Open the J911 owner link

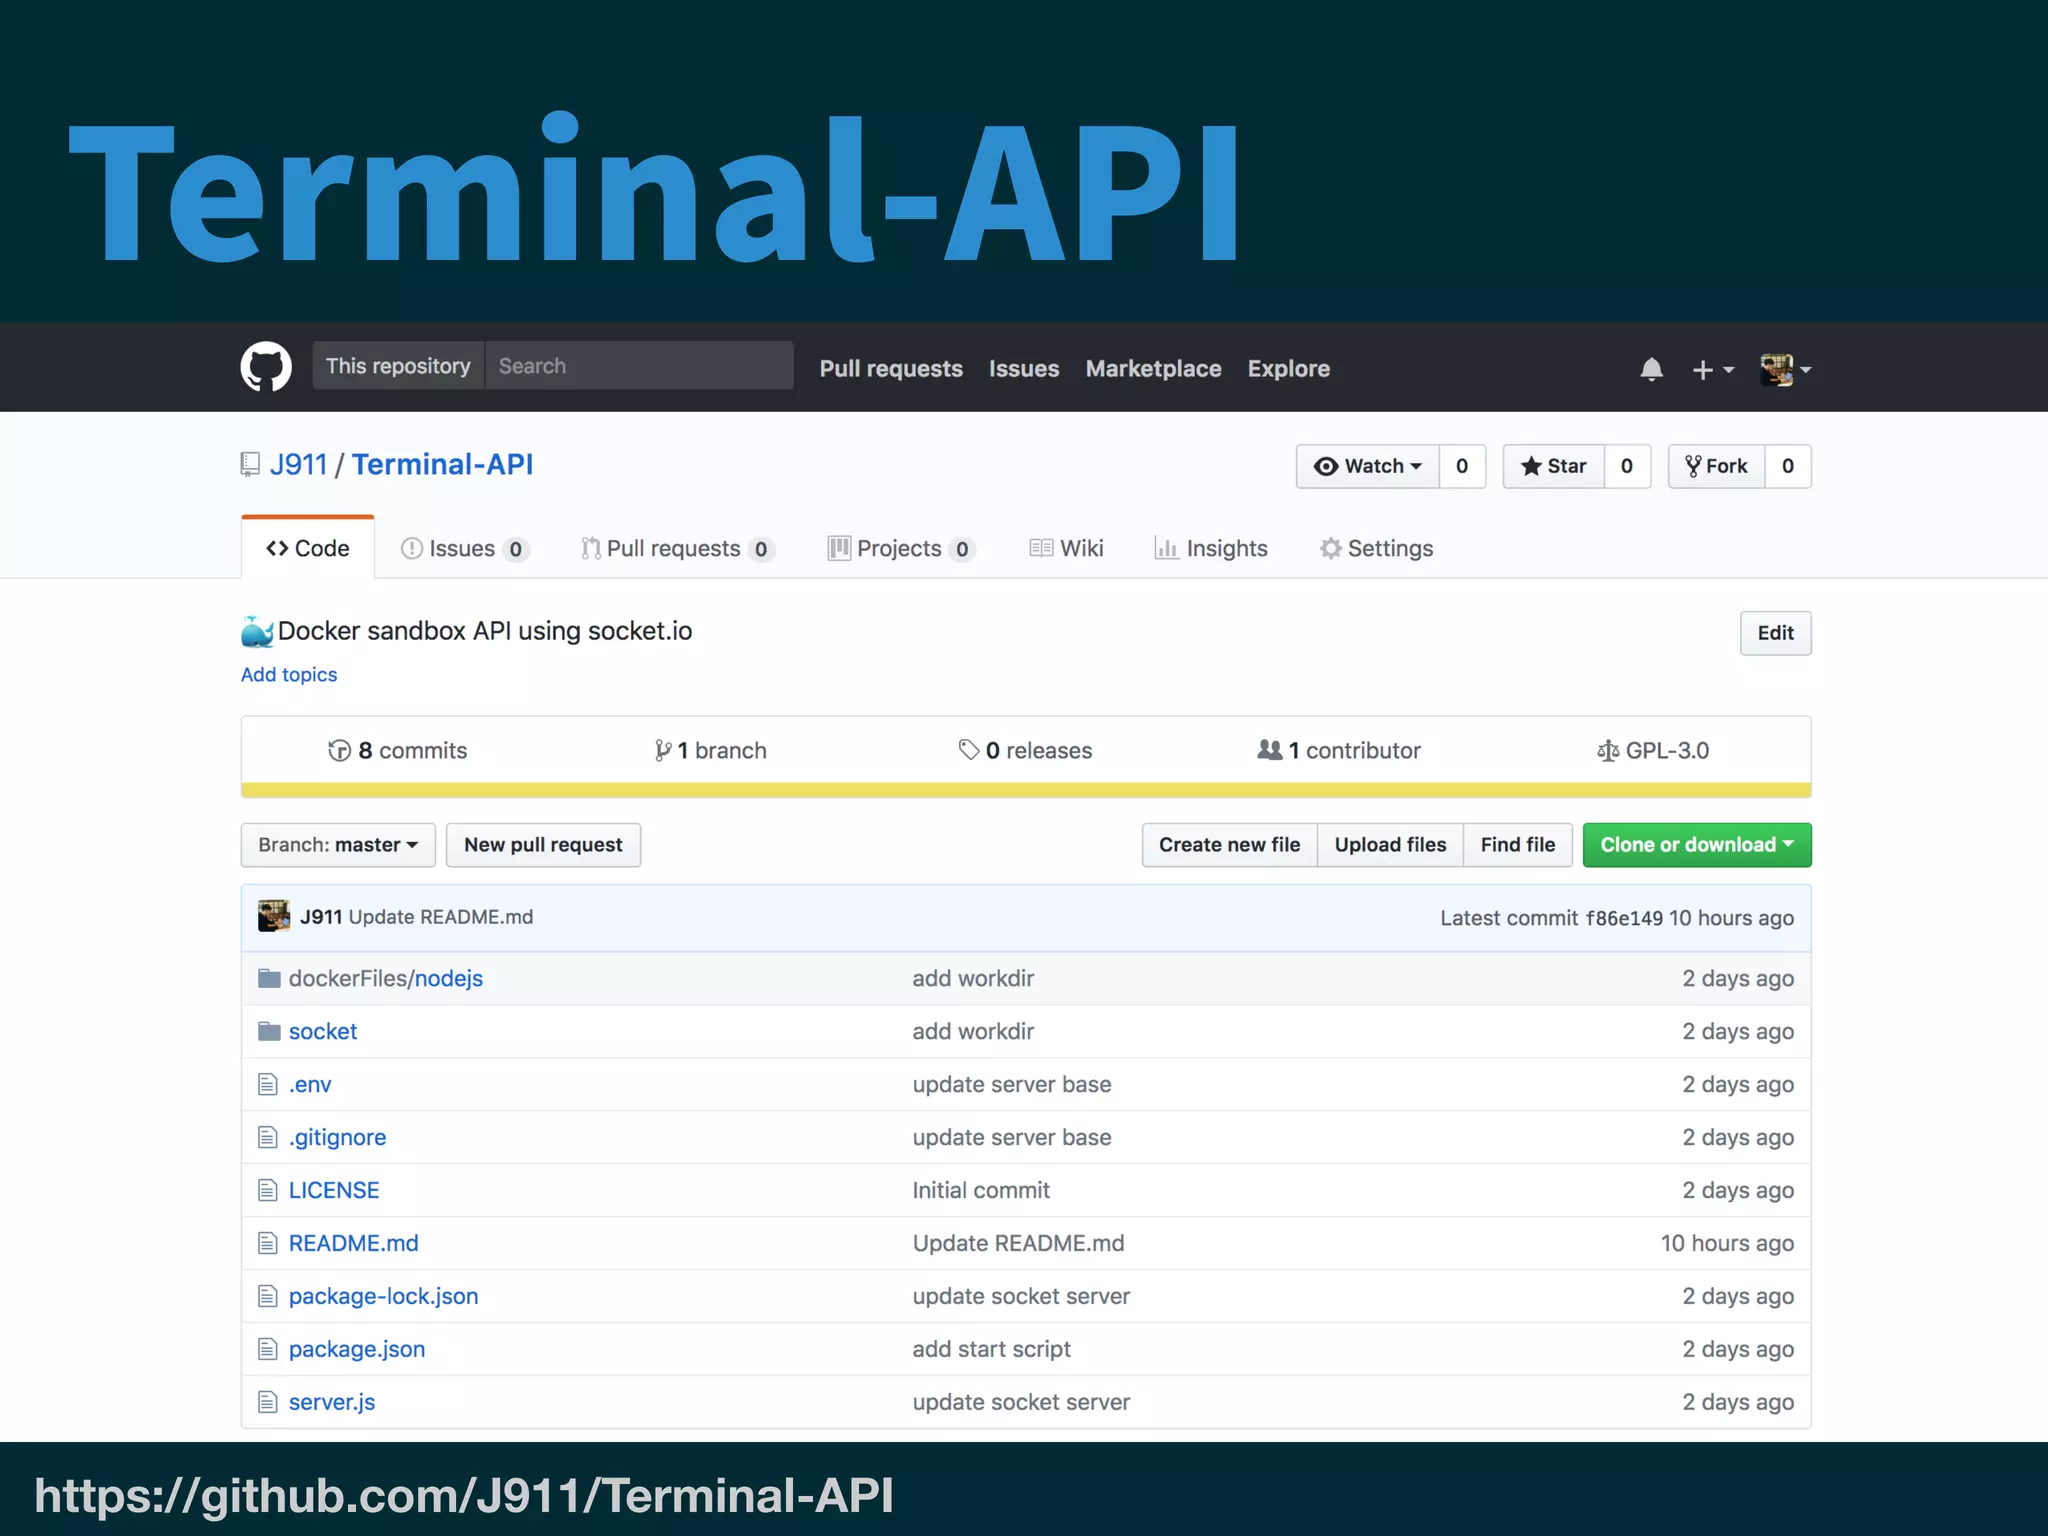pyautogui.click(x=299, y=465)
